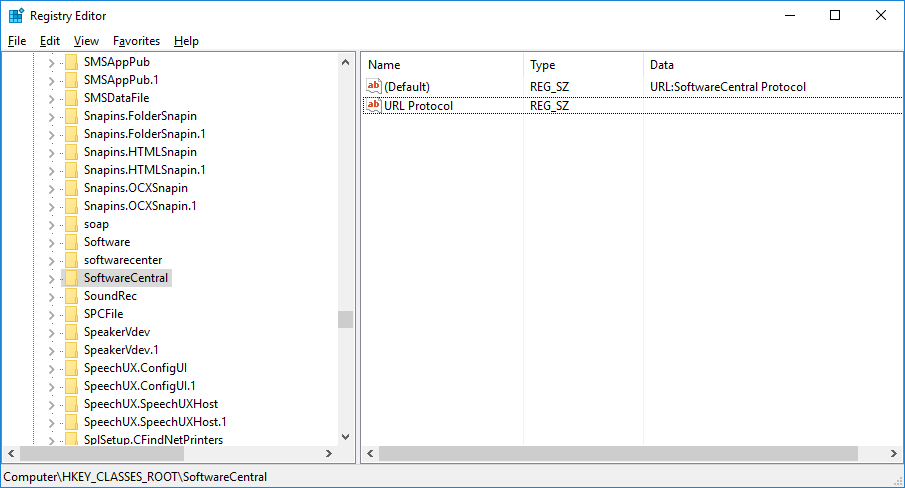
Task: Click the folder icon next to softwarecenter
Action: (x=70, y=260)
